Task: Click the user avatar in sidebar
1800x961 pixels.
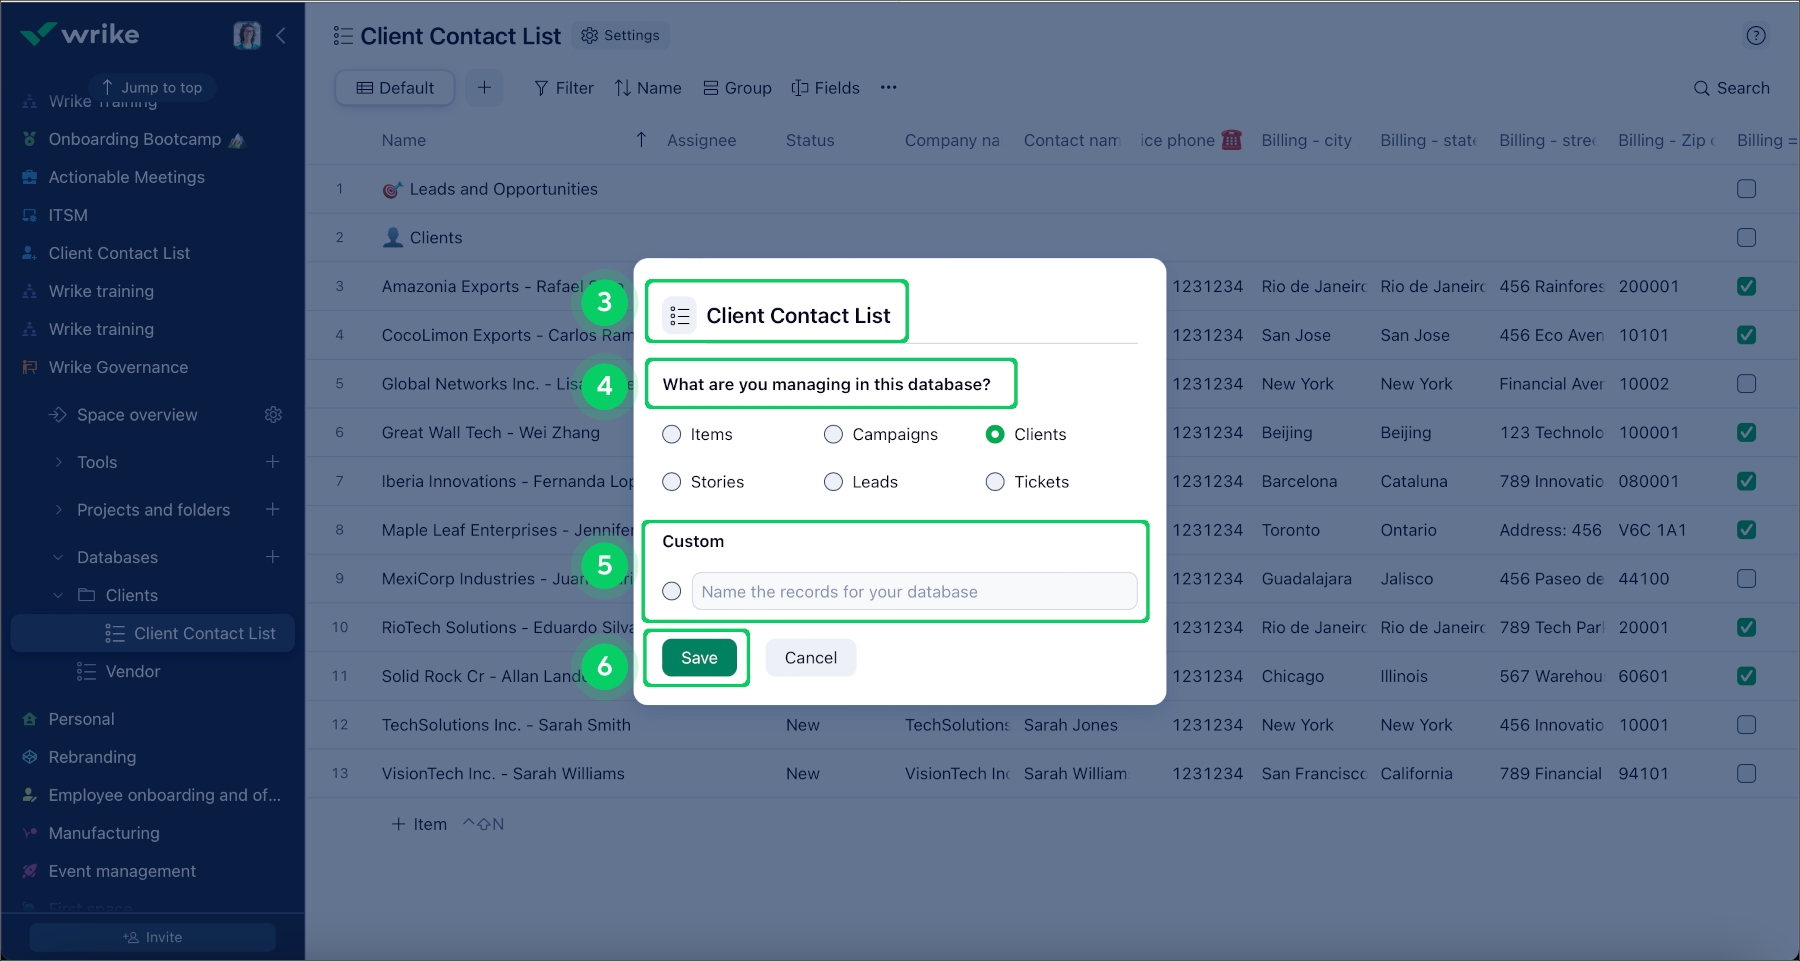Action: click(x=247, y=36)
